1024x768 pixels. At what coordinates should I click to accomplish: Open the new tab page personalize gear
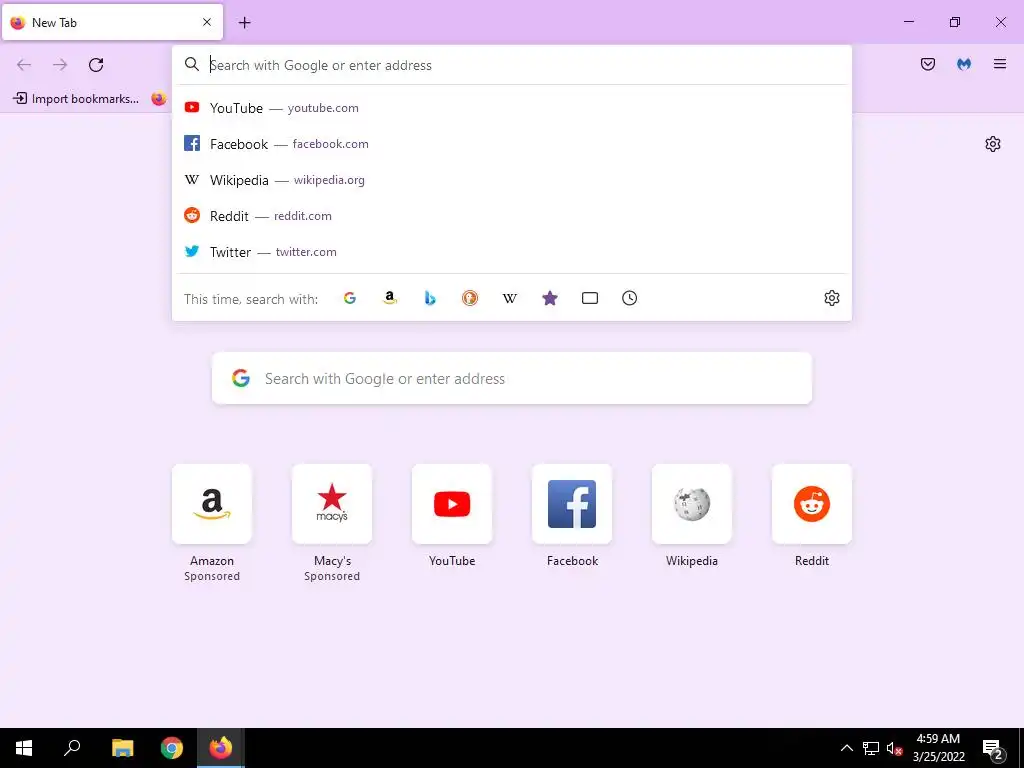click(x=993, y=144)
